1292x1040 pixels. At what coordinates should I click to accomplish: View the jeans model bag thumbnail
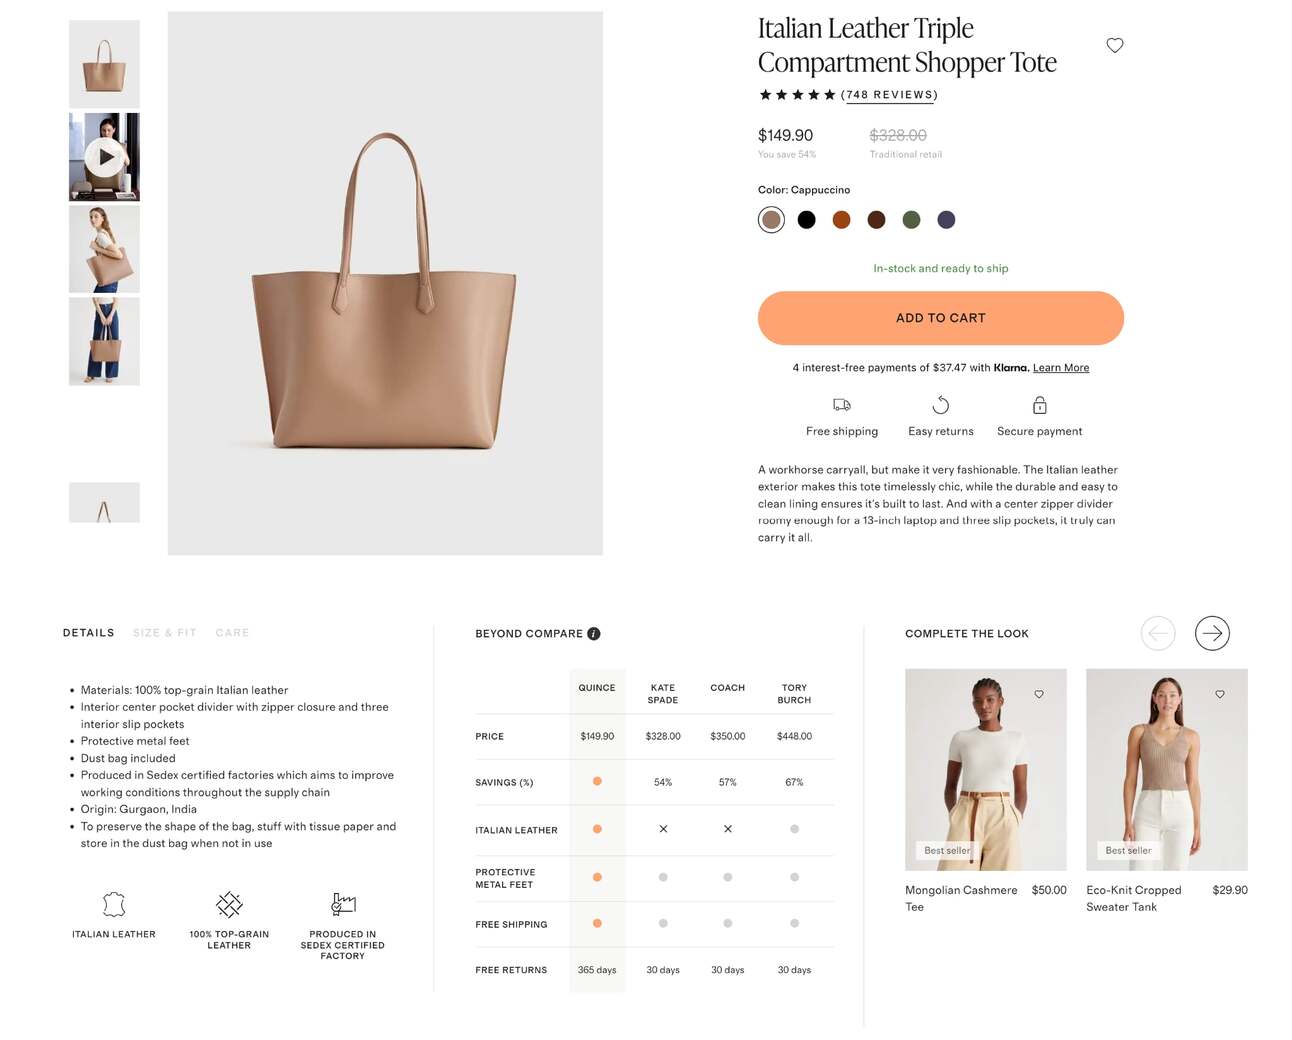pyautogui.click(x=104, y=341)
